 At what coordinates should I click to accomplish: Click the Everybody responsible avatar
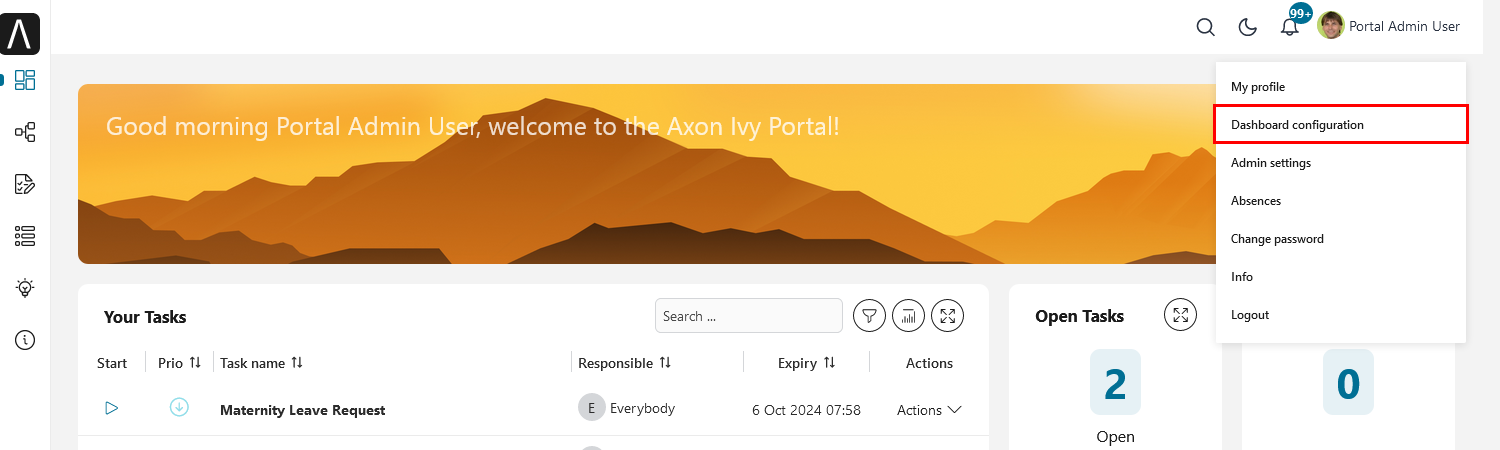tap(592, 407)
